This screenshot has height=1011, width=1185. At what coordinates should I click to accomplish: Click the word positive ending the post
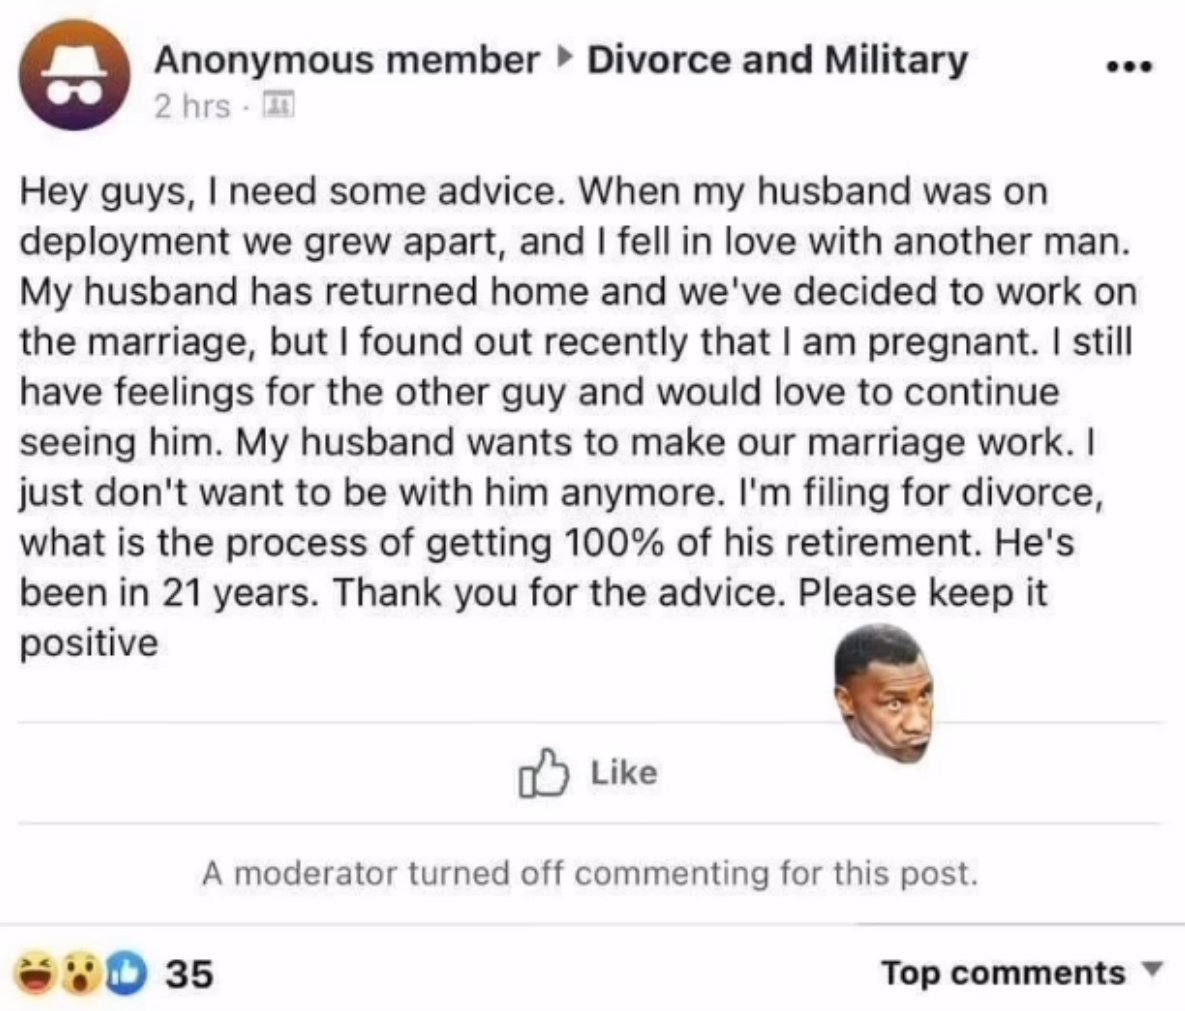[x=88, y=645]
